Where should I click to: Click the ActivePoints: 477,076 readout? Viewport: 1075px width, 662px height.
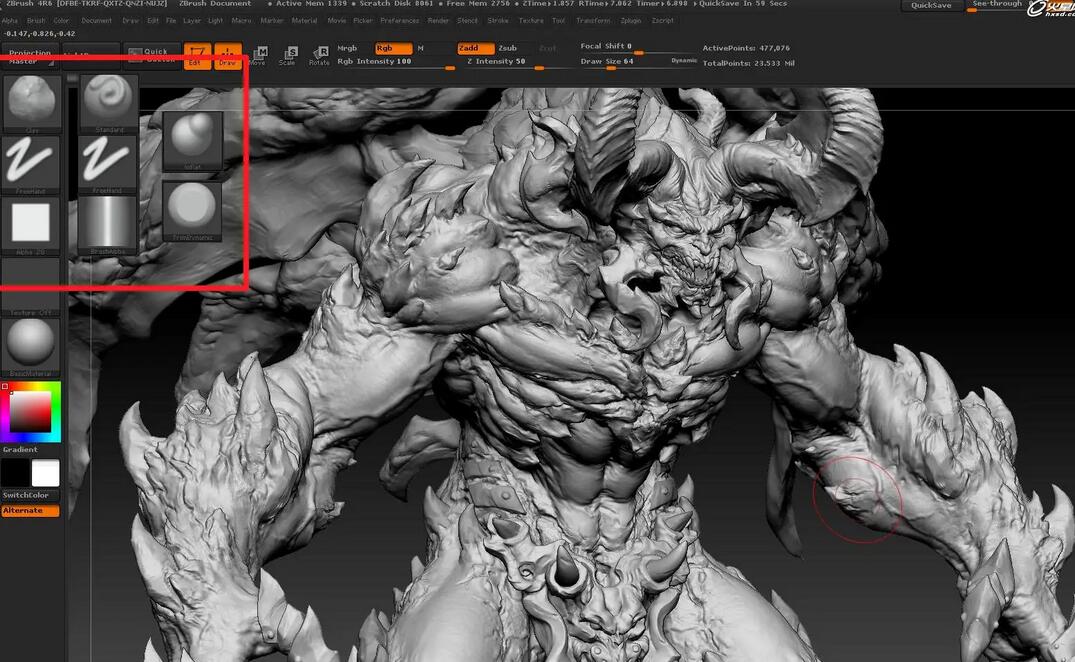coord(746,48)
